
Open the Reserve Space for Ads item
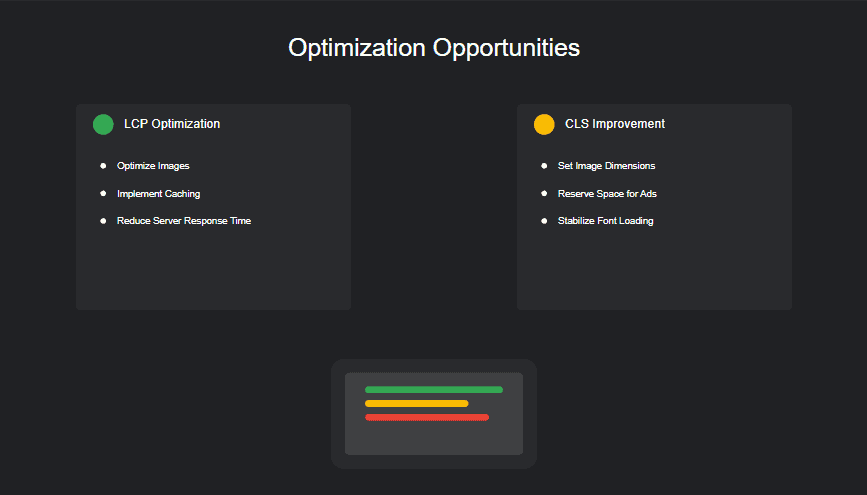607,193
